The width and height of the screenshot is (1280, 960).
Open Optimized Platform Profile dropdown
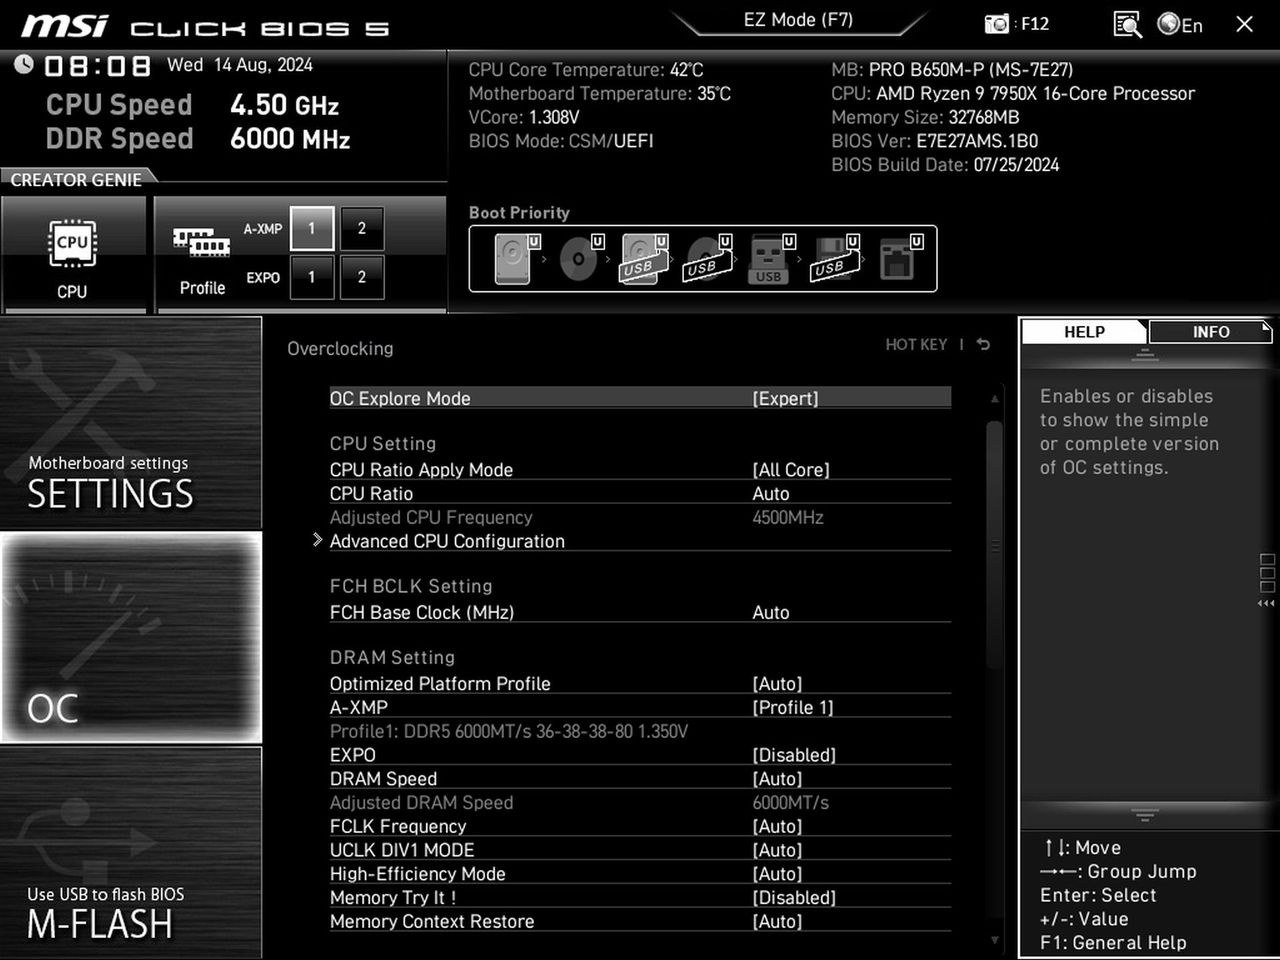640,684
